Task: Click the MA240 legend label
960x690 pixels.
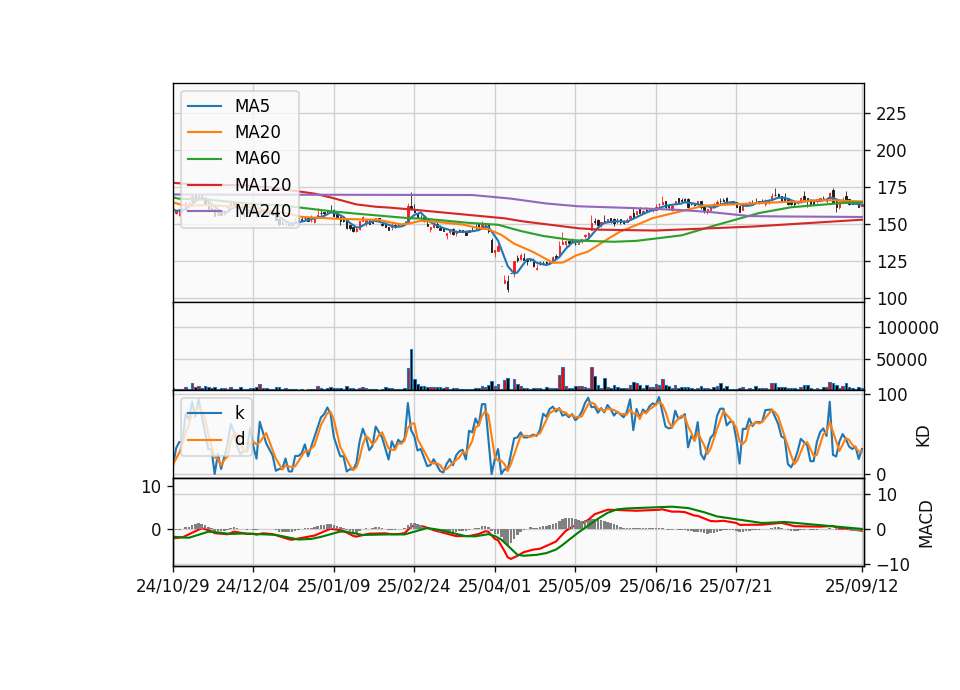Action: 263,211
